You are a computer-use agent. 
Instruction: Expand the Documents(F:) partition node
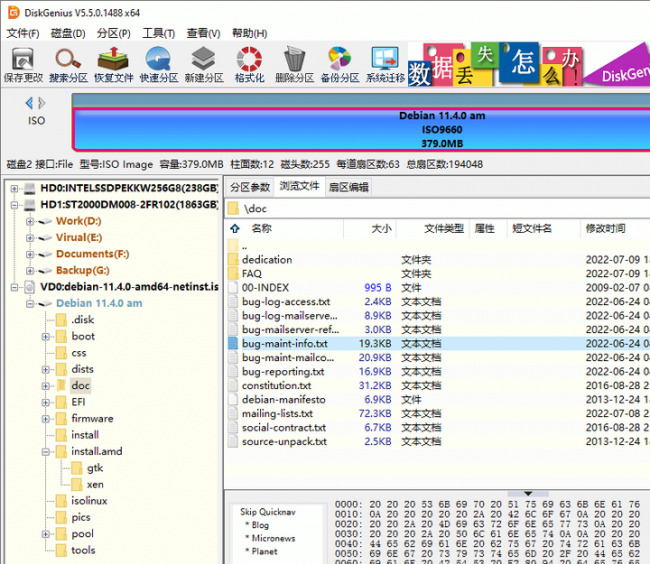[29, 254]
